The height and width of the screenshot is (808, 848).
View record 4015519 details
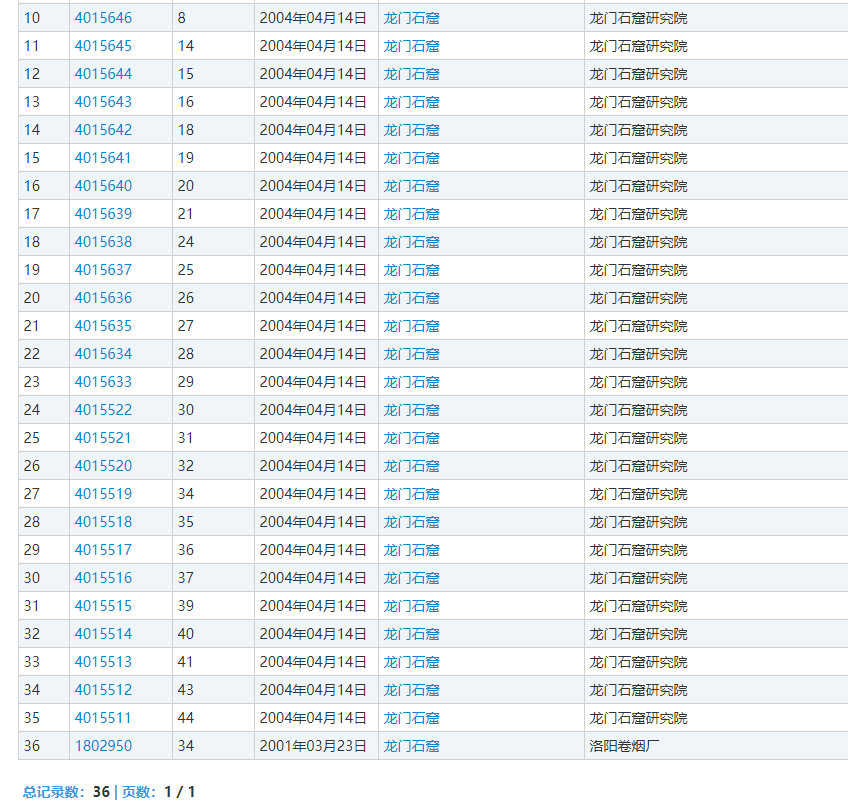[x=103, y=494]
